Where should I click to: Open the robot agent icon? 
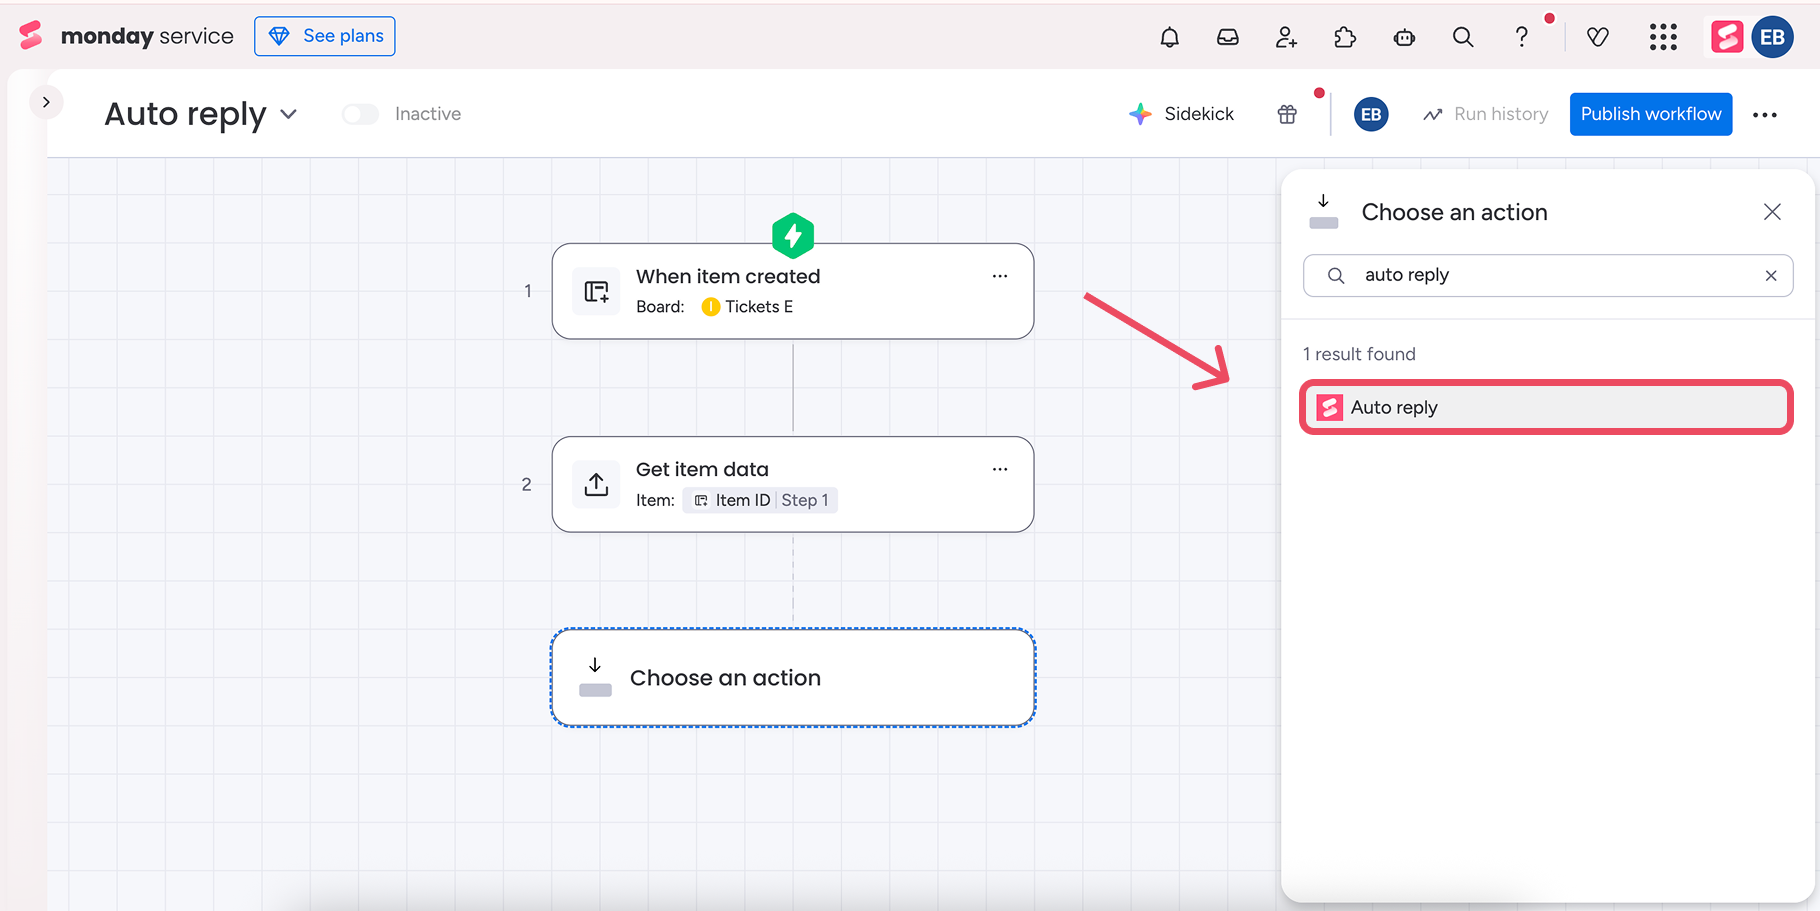pyautogui.click(x=1404, y=37)
